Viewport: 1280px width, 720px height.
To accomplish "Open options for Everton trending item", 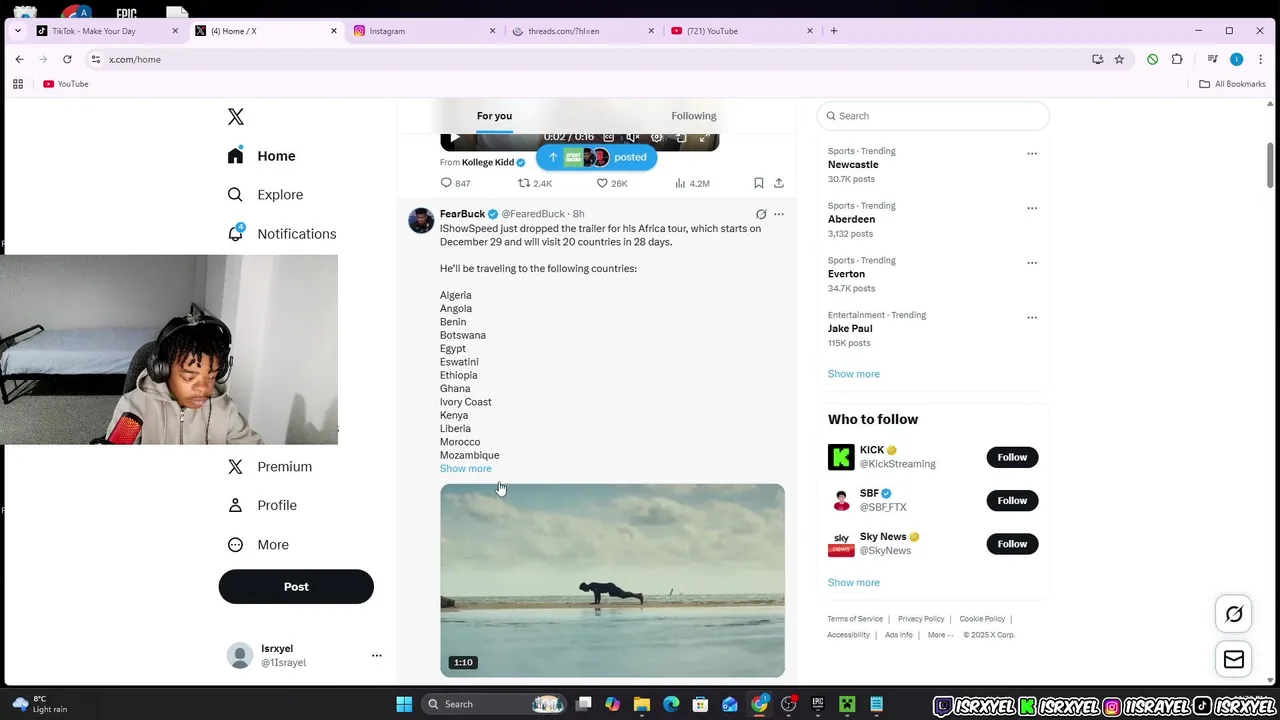I will (x=1032, y=263).
